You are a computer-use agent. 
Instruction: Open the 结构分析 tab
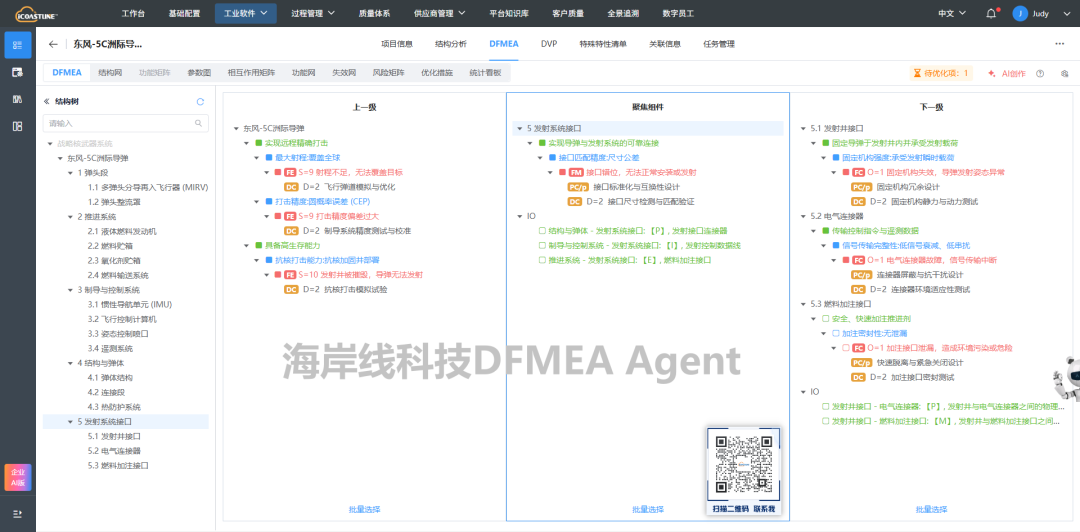[x=450, y=44]
